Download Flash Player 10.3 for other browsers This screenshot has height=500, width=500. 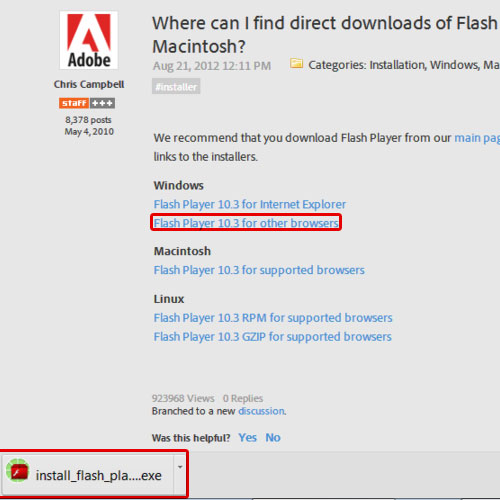[246, 223]
